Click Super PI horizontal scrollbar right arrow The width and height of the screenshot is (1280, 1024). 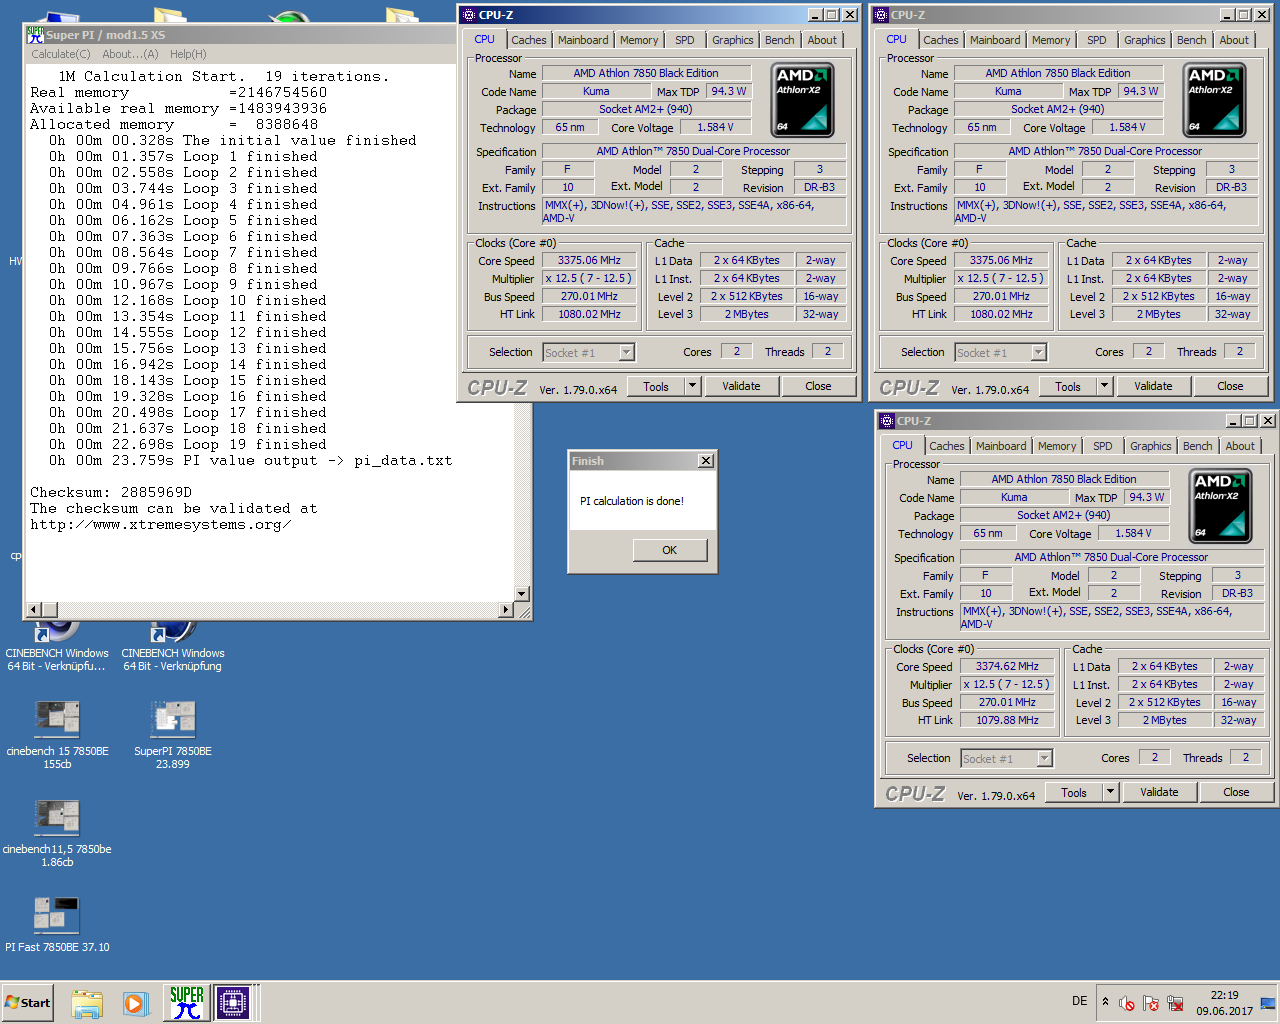click(506, 610)
